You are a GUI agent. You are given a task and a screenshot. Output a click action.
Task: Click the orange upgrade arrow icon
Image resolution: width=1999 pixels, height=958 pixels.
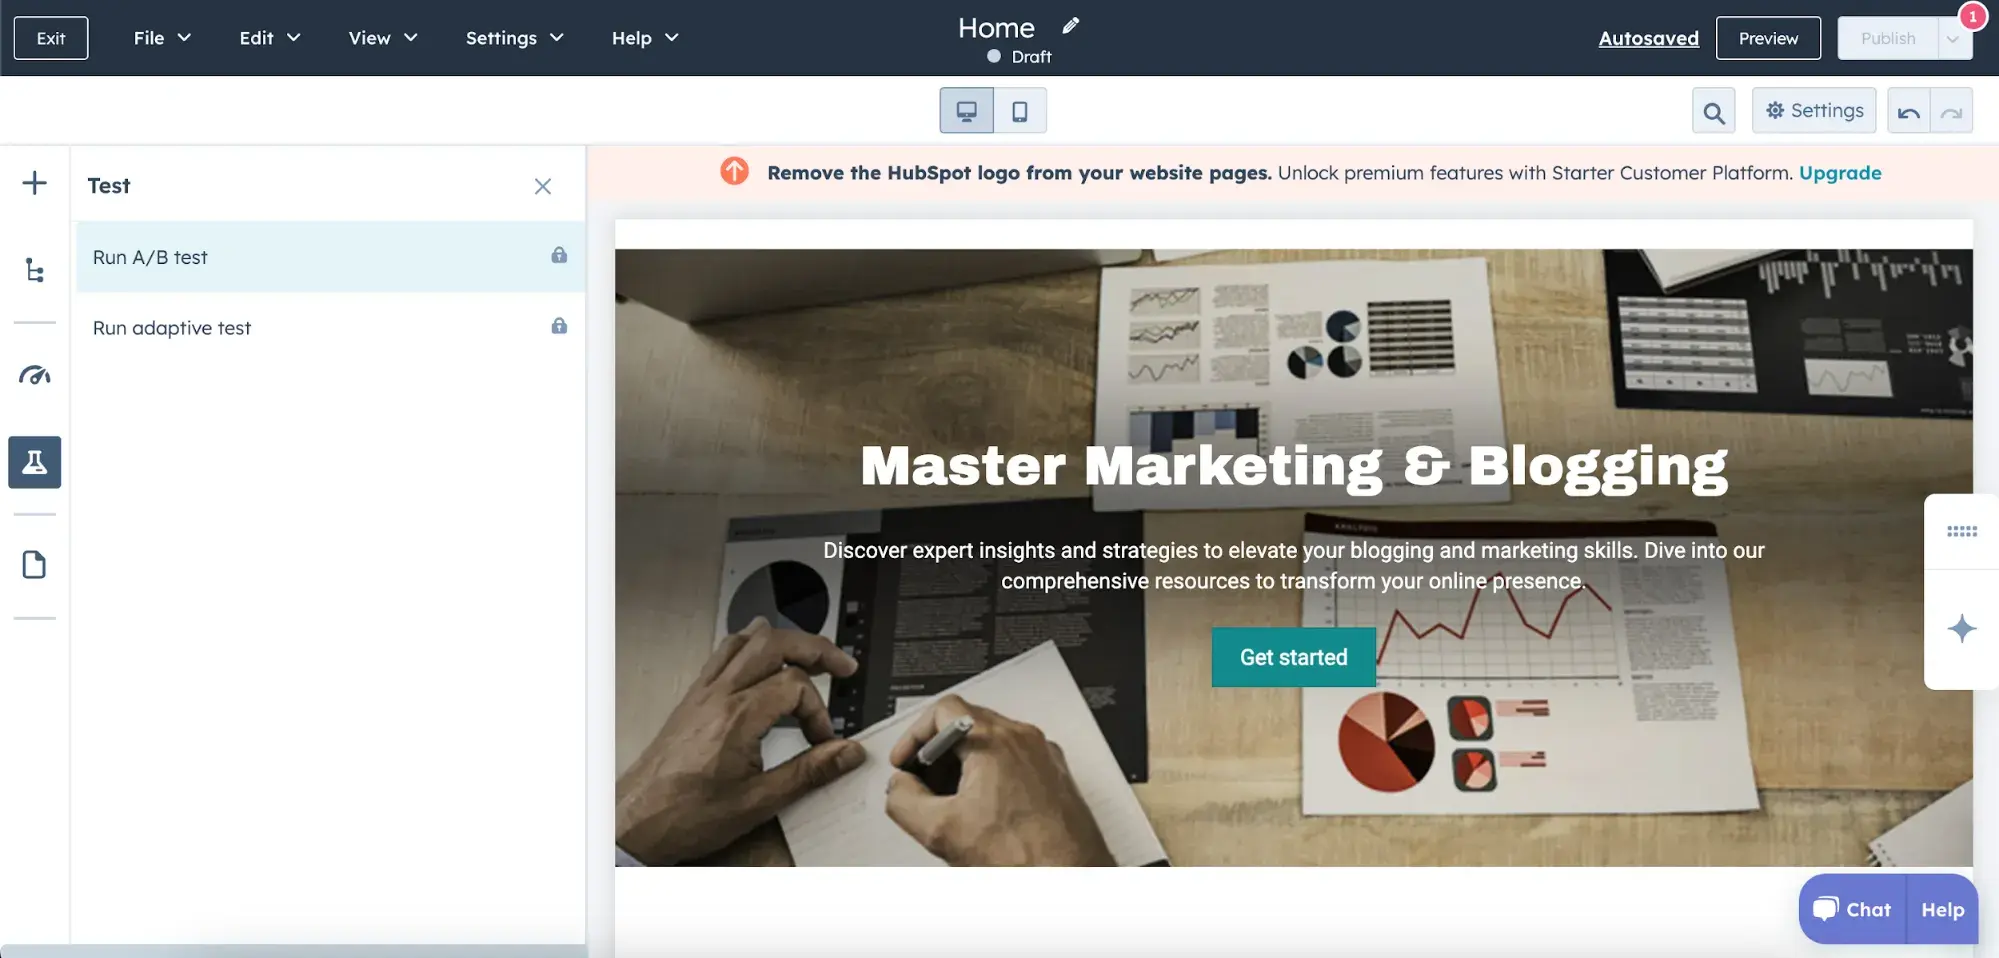tap(734, 171)
